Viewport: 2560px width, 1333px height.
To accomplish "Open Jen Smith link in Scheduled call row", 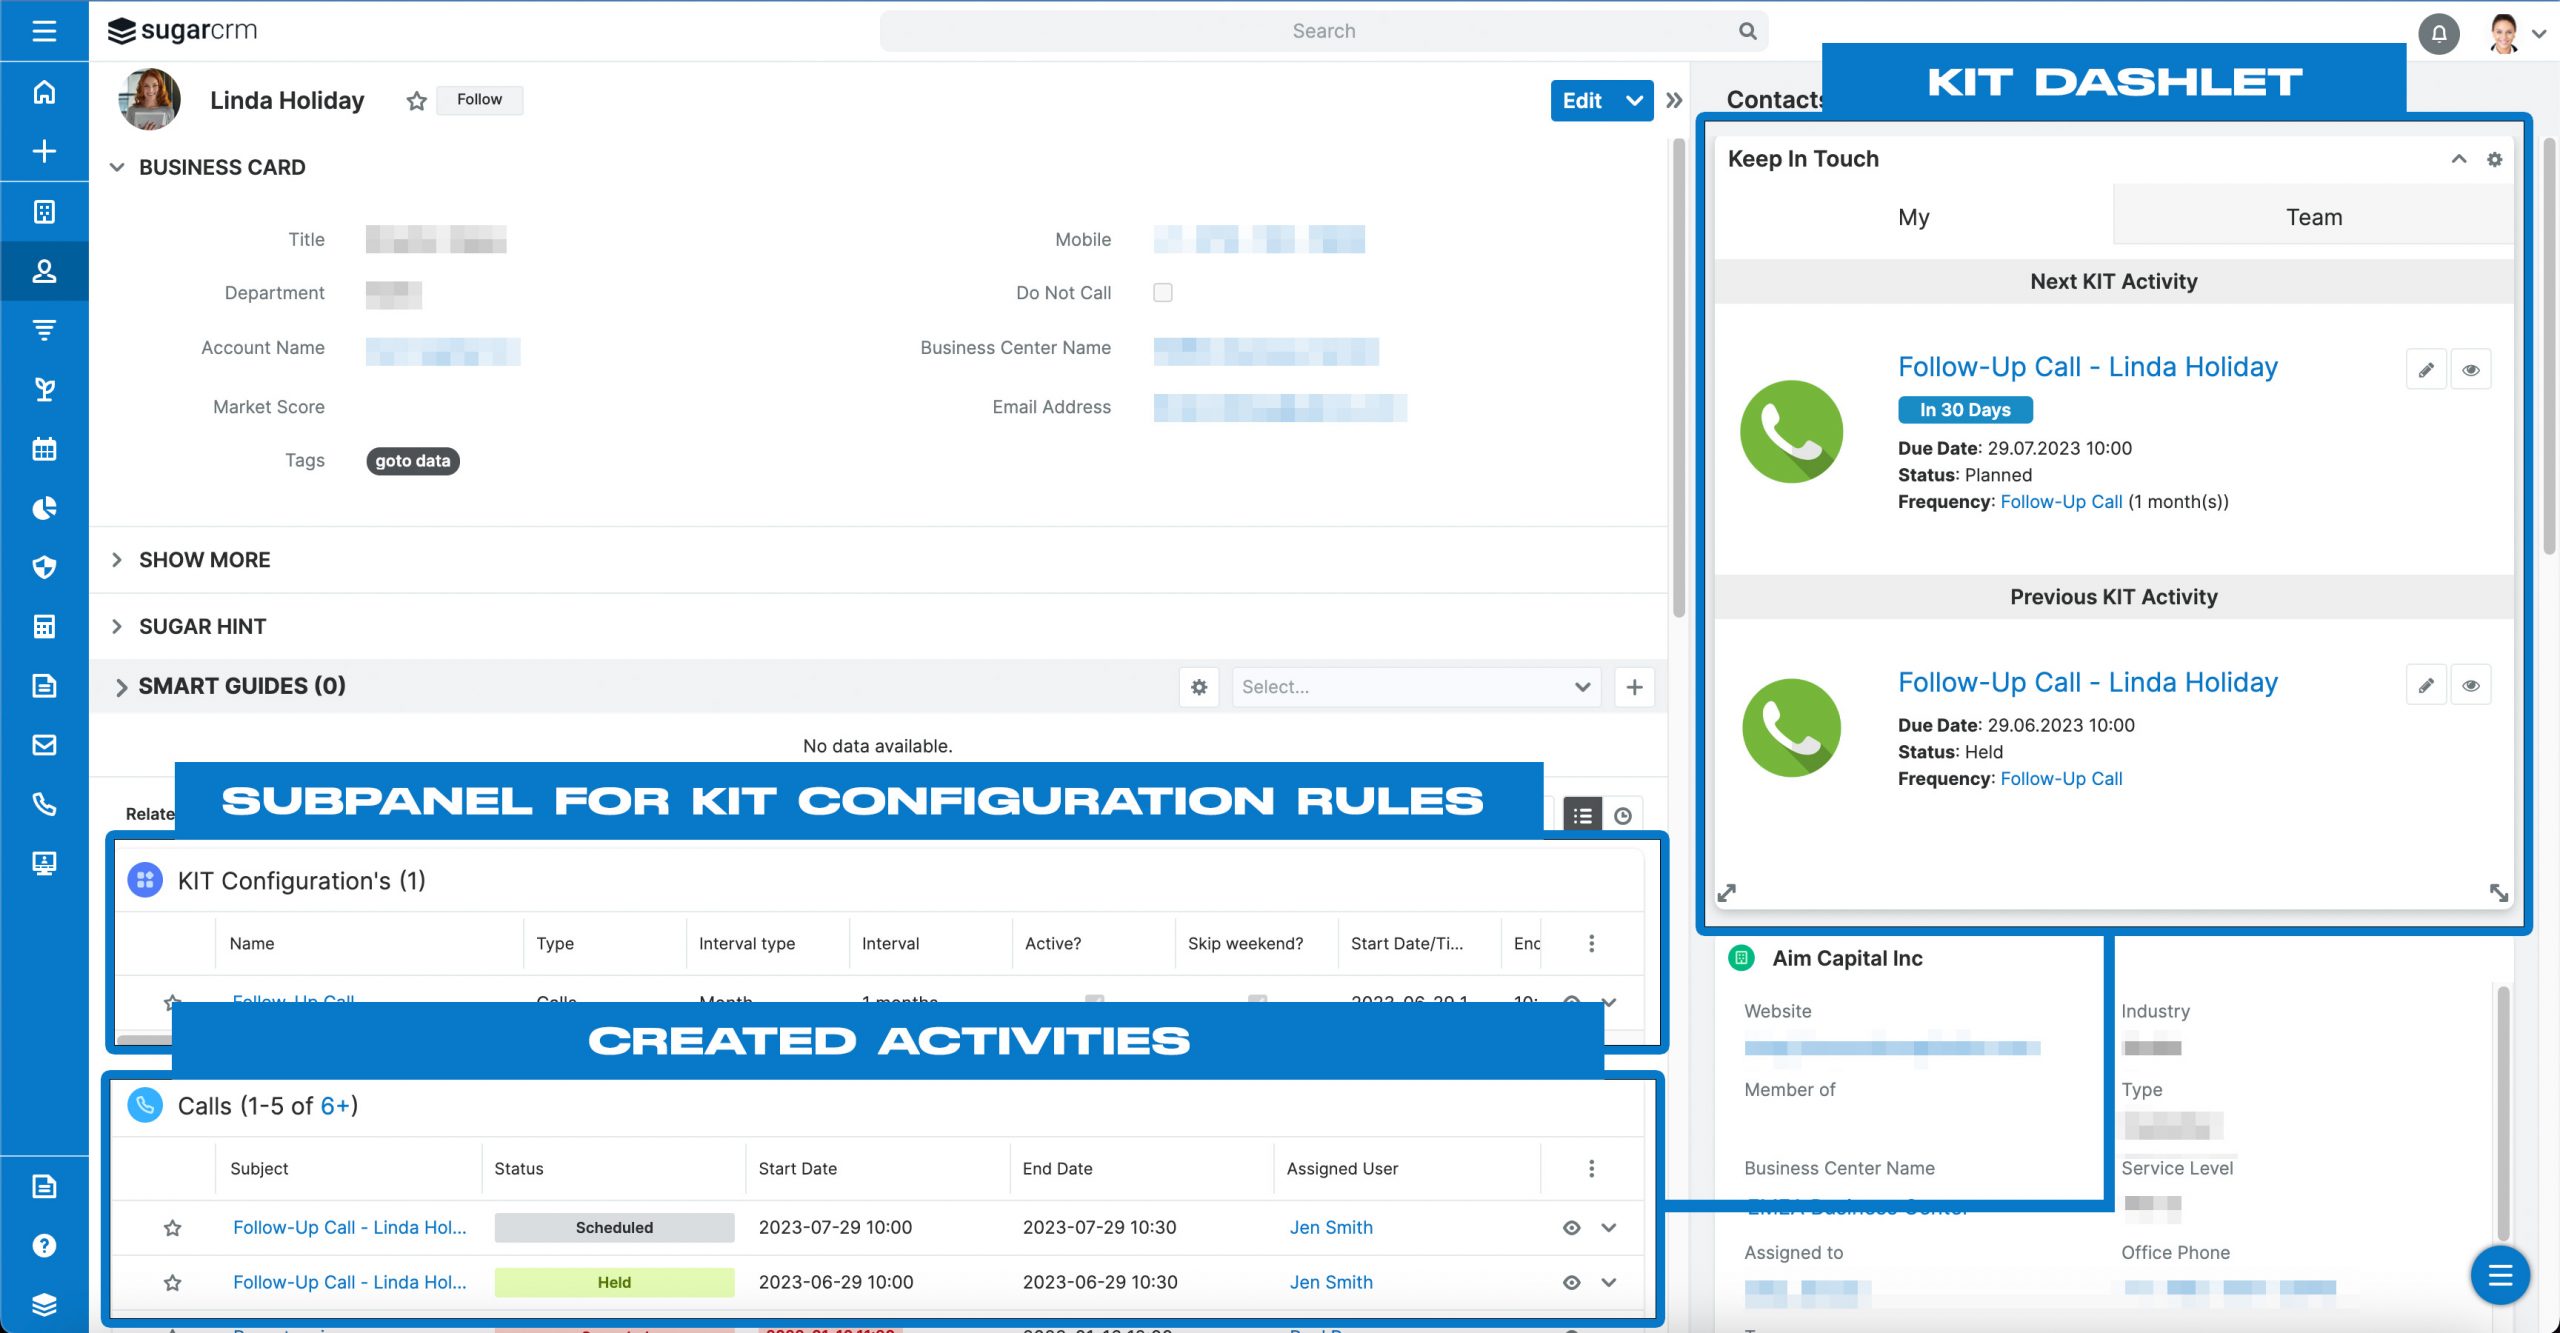I will click(x=1330, y=1228).
